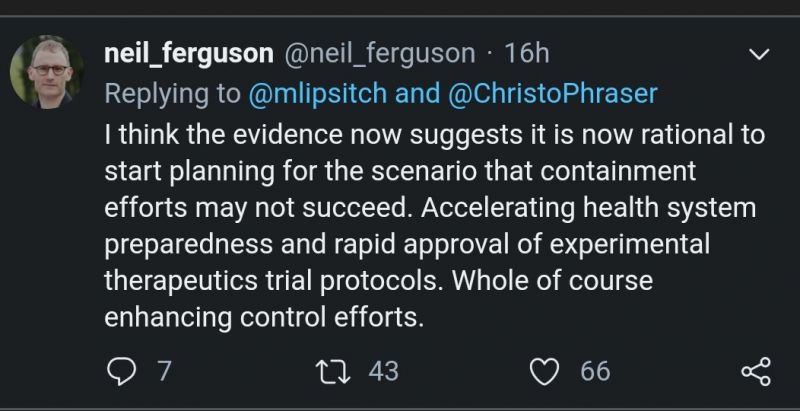Viewport: 800px width, 411px height.
Task: Open neil_ferguson's profile picture
Action: (x=47, y=73)
